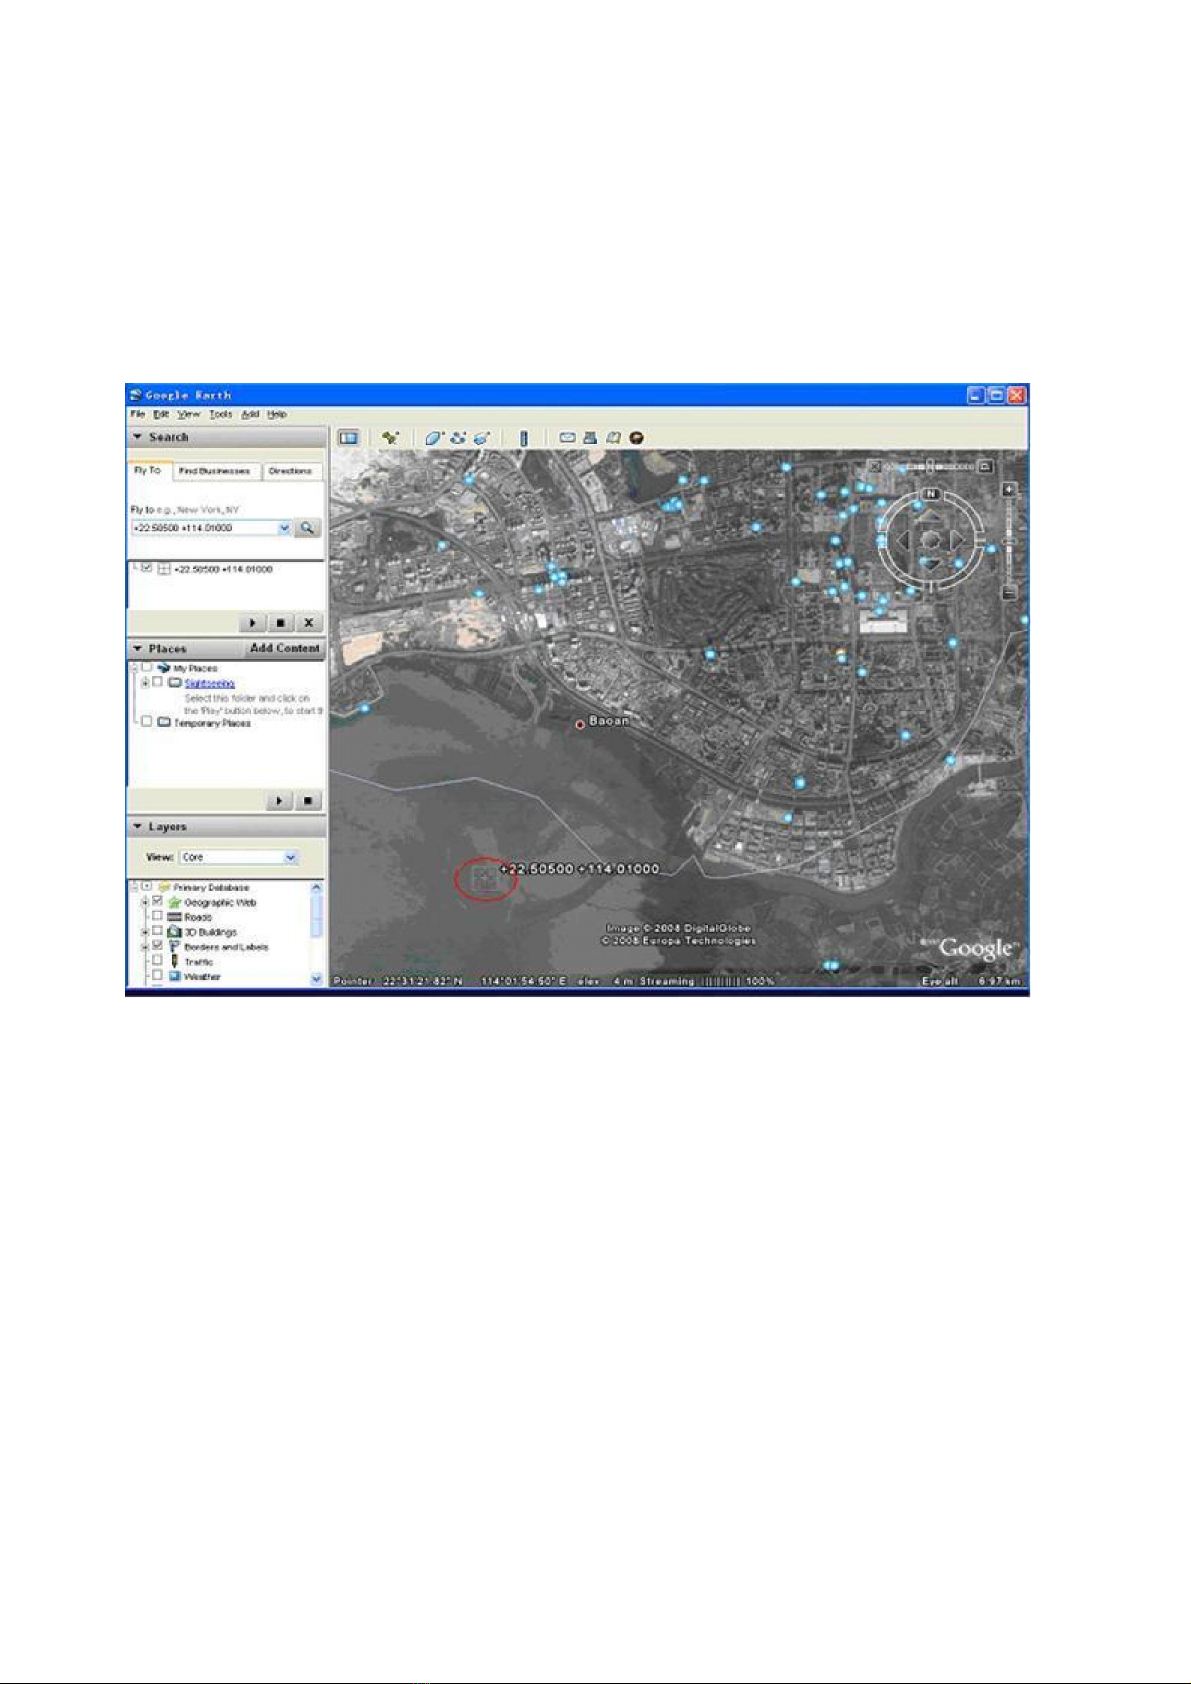Screen dimensions: 1191x1684
Task: Click the Add Placemark pushpin icon
Action: pyautogui.click(x=390, y=438)
